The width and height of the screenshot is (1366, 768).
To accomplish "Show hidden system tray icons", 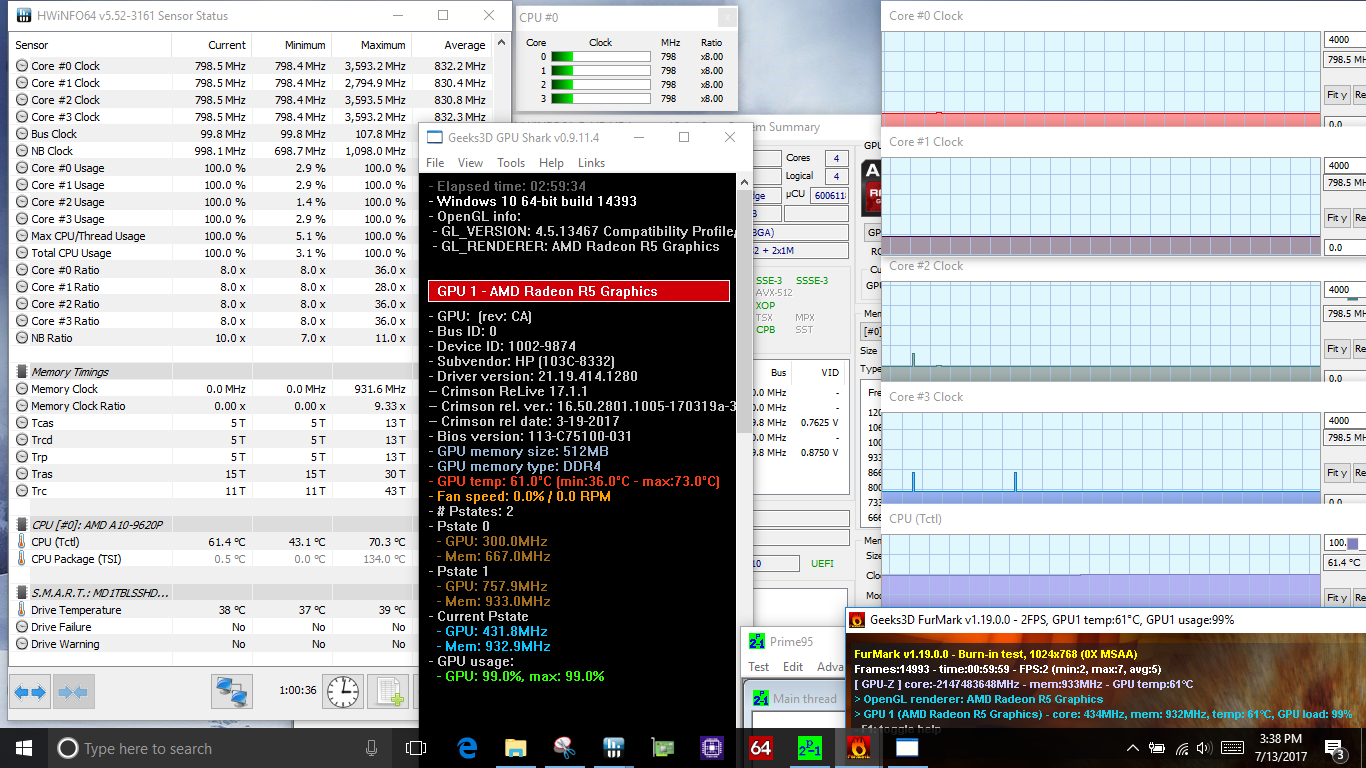I will click(x=1133, y=748).
